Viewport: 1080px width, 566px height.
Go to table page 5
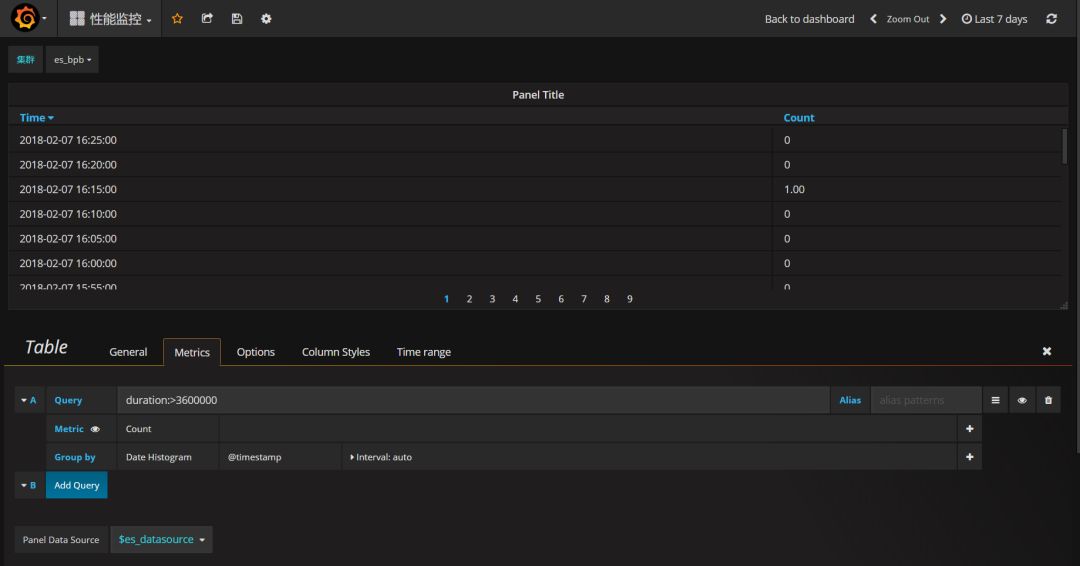pos(538,299)
